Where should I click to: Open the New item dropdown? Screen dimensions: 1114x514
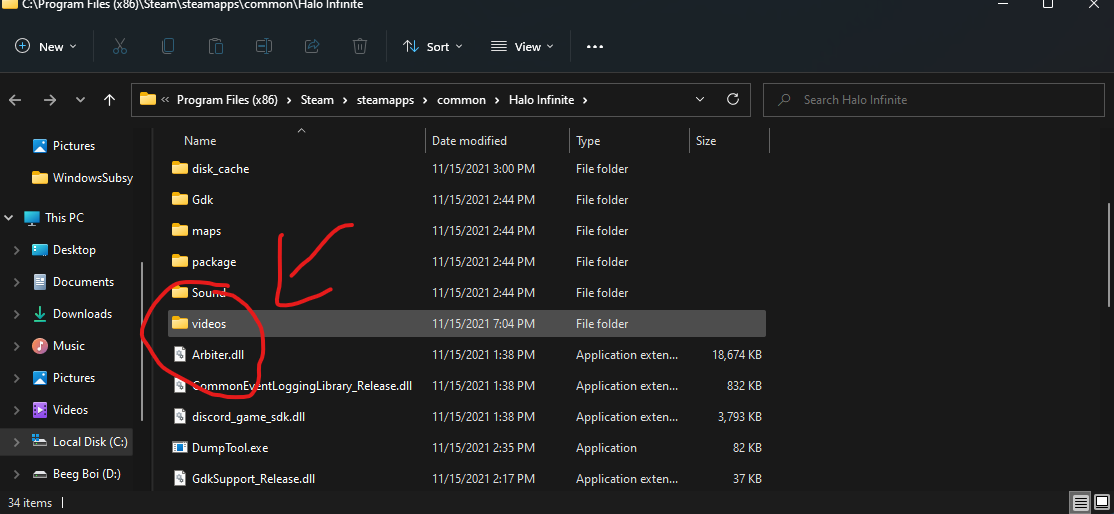coord(46,46)
